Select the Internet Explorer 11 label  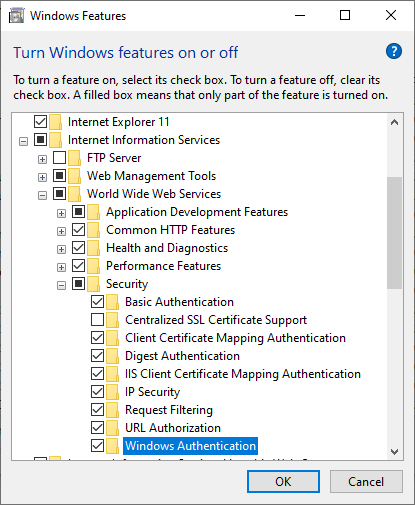coord(119,122)
